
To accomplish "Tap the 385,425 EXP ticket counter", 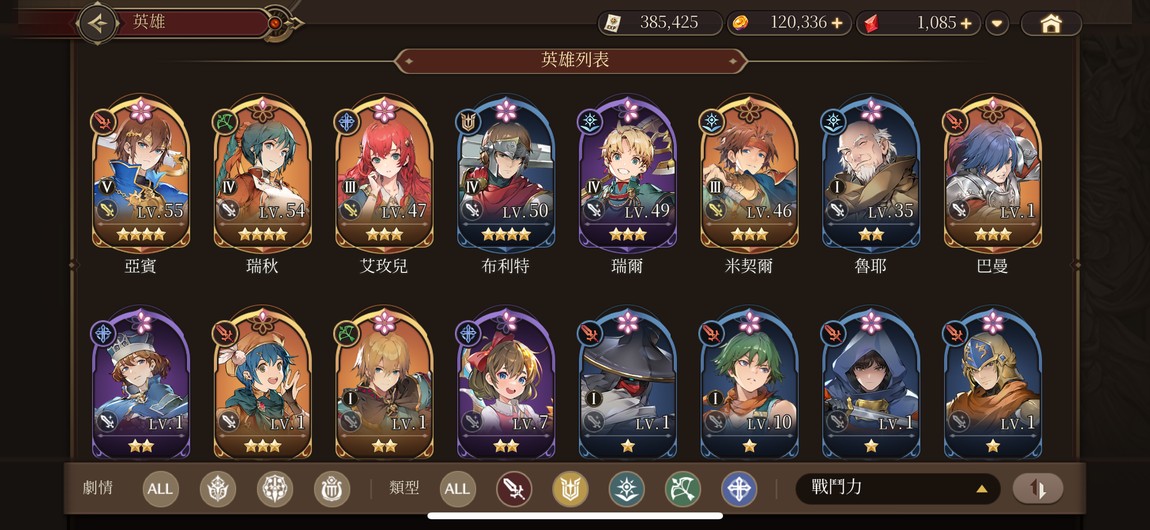I will tap(661, 23).
